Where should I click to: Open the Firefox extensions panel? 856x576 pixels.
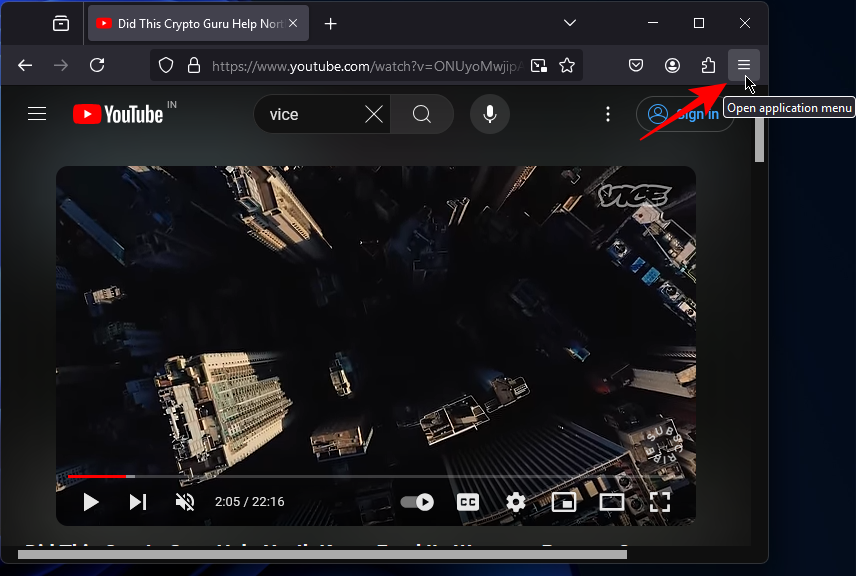708,65
